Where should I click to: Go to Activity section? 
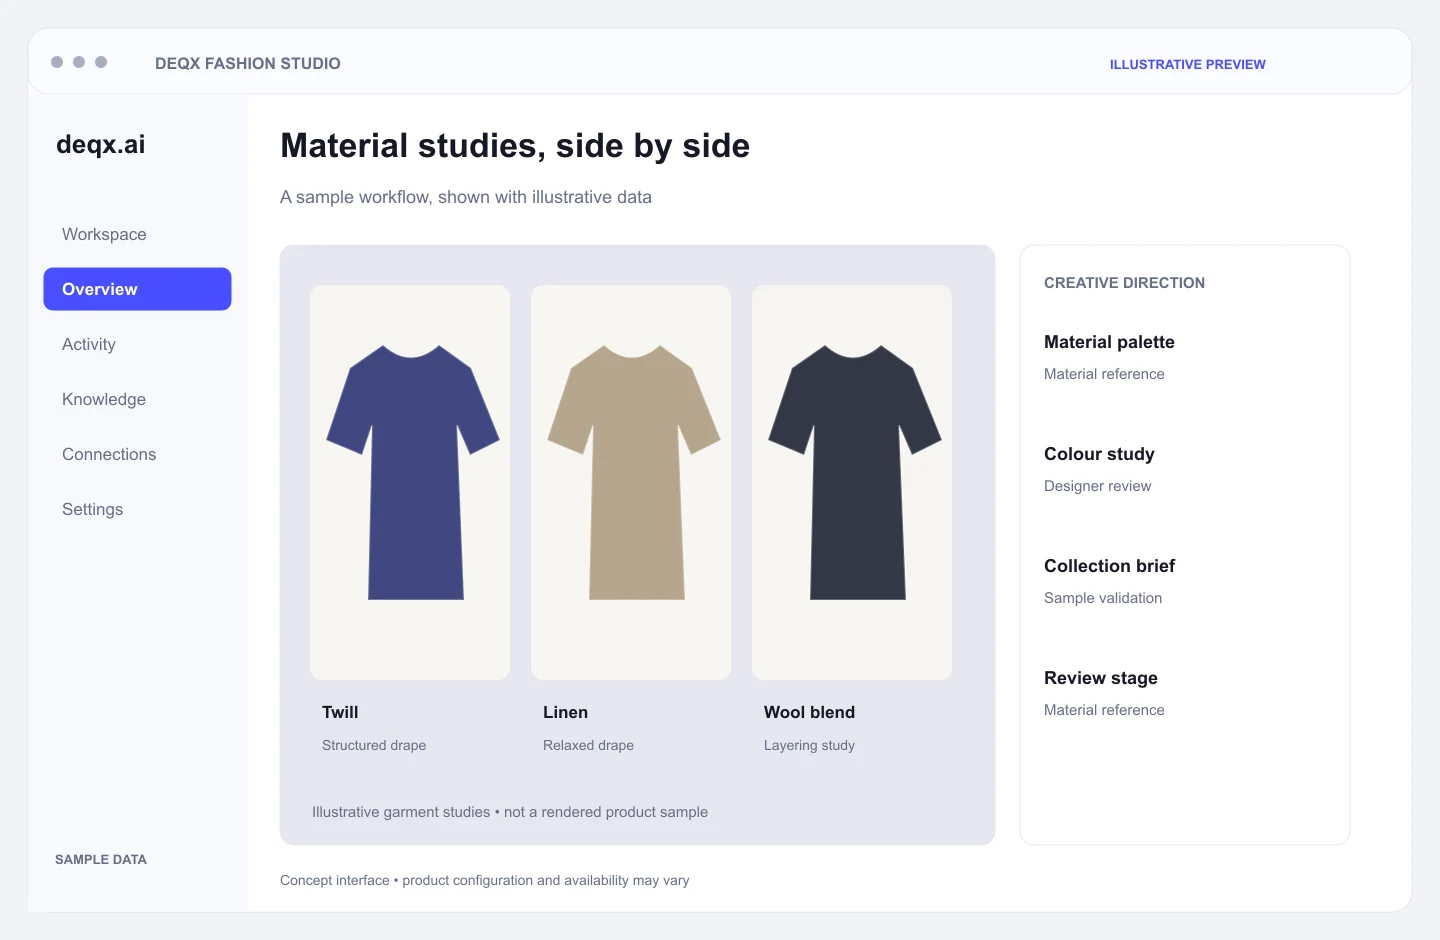coord(89,344)
